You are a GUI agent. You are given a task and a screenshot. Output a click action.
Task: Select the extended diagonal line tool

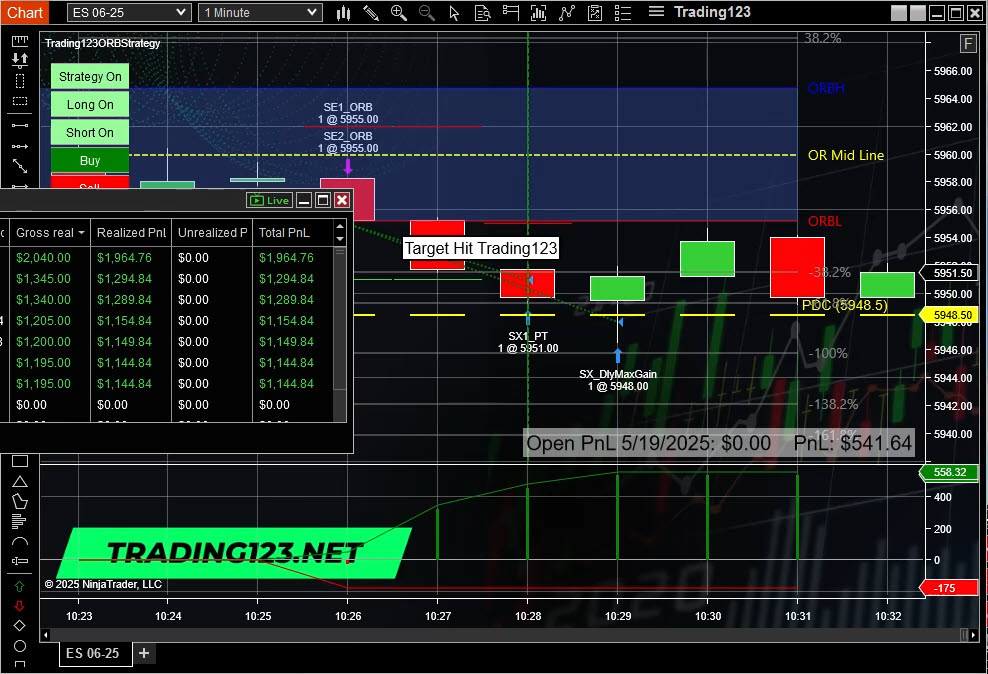click(x=20, y=166)
